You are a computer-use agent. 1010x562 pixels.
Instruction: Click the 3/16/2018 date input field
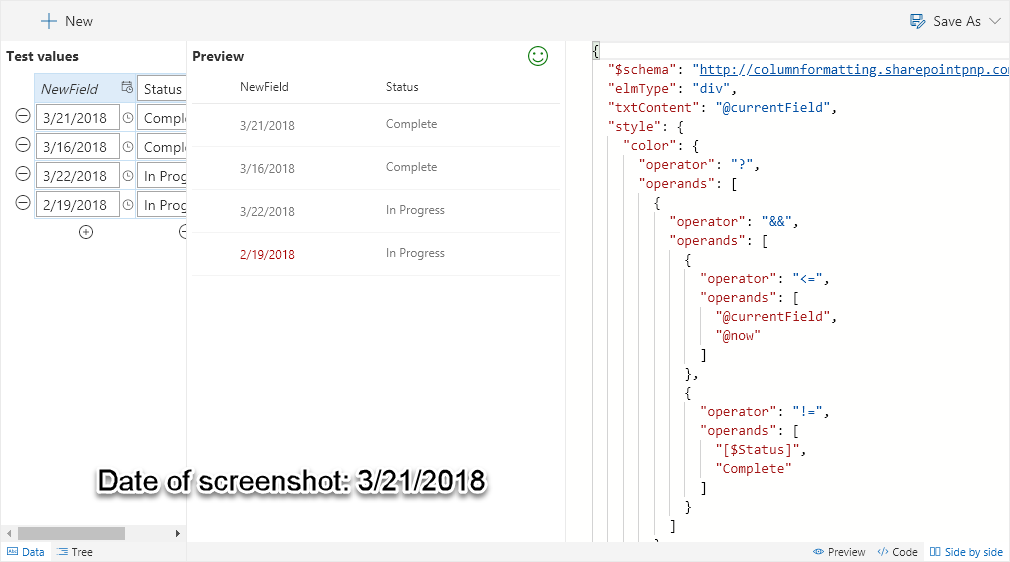pos(78,147)
